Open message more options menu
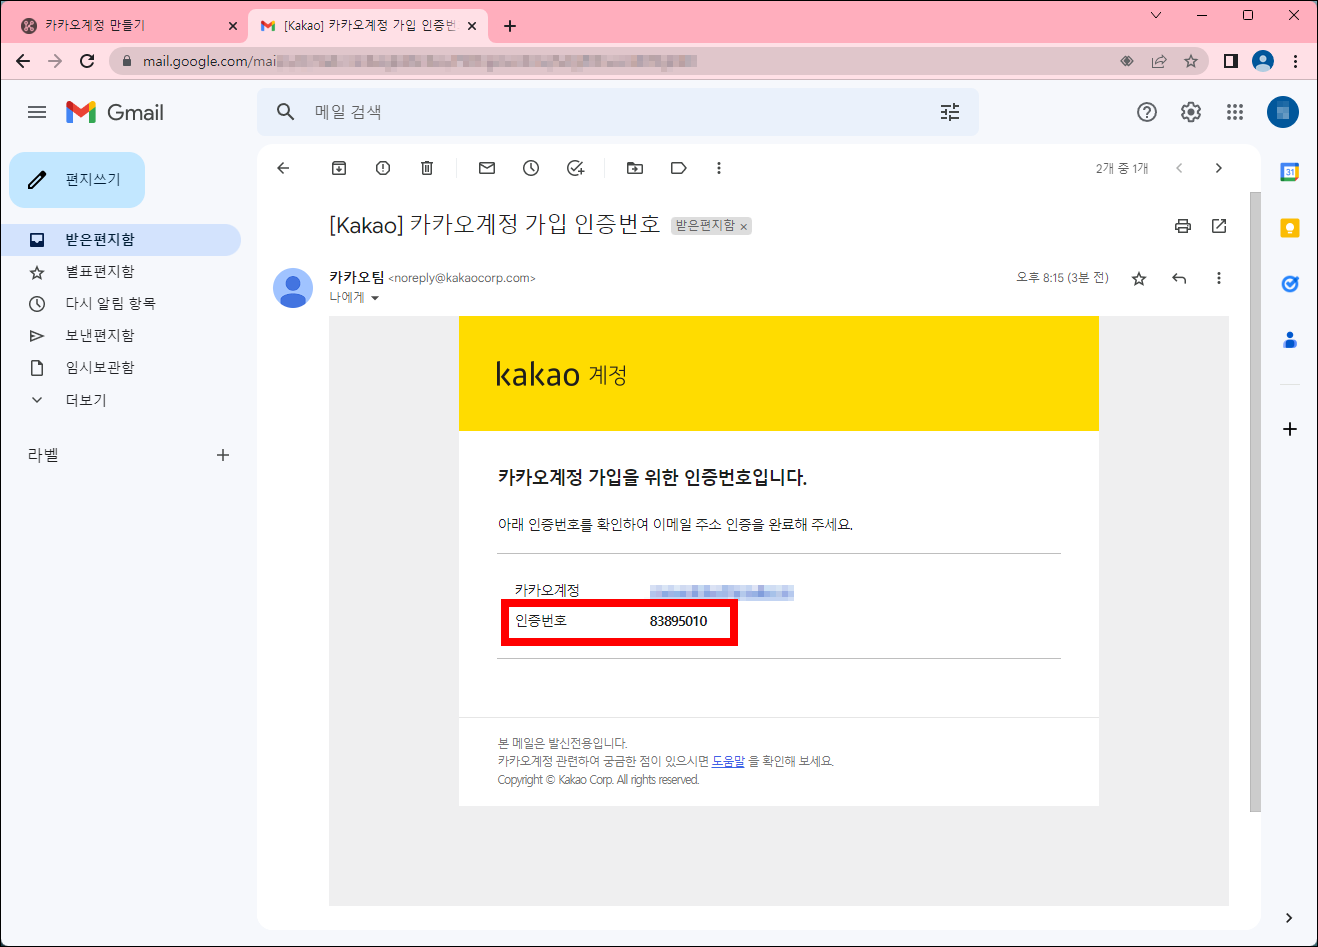The image size is (1318, 947). 1219,278
